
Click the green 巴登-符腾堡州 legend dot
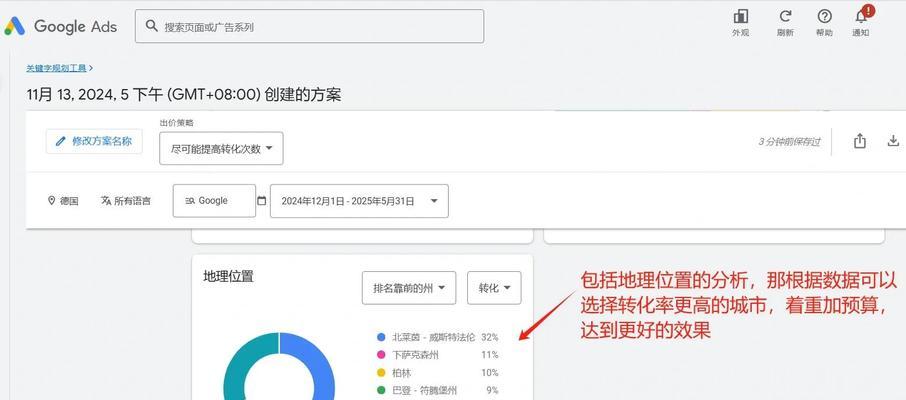pos(381,391)
